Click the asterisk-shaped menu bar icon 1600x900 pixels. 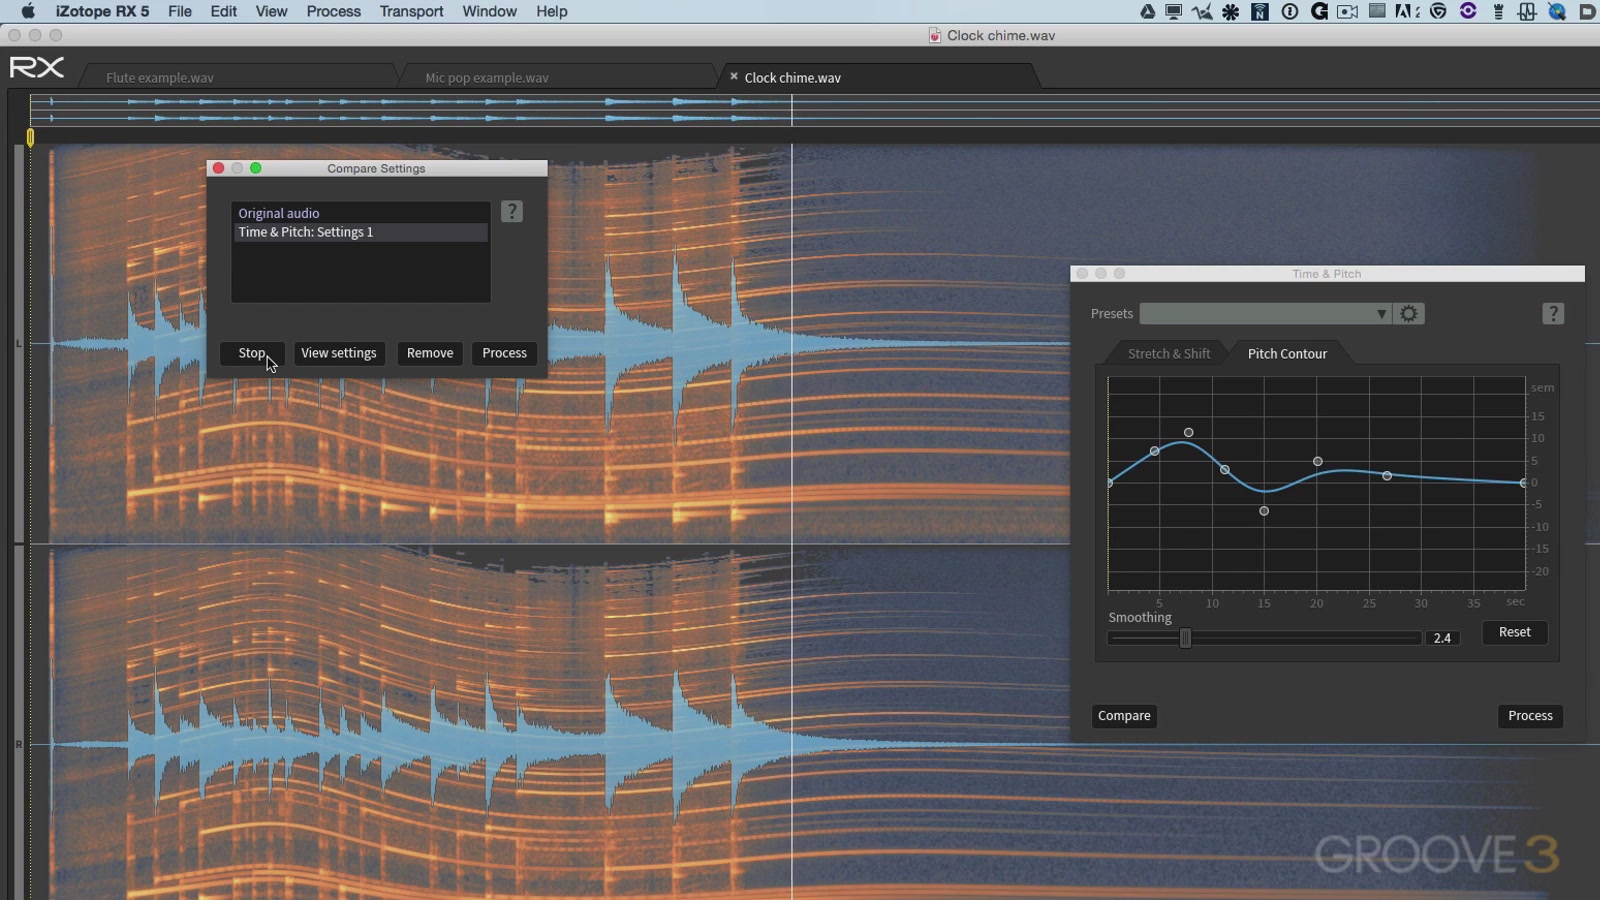click(1231, 11)
